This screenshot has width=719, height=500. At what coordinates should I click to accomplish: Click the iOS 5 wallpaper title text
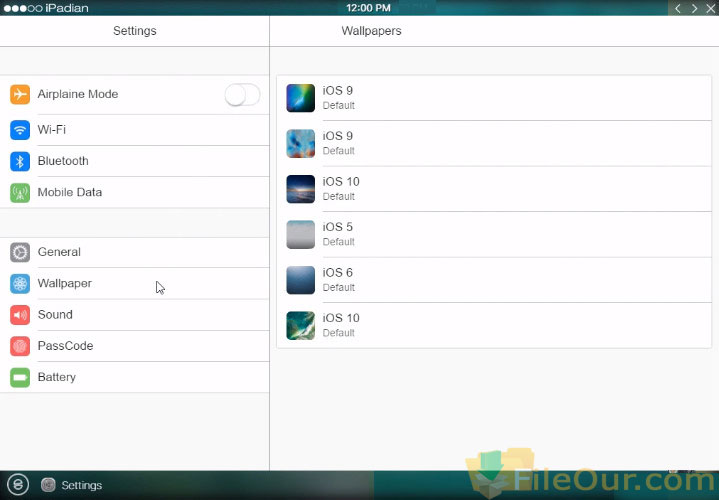click(x=337, y=227)
